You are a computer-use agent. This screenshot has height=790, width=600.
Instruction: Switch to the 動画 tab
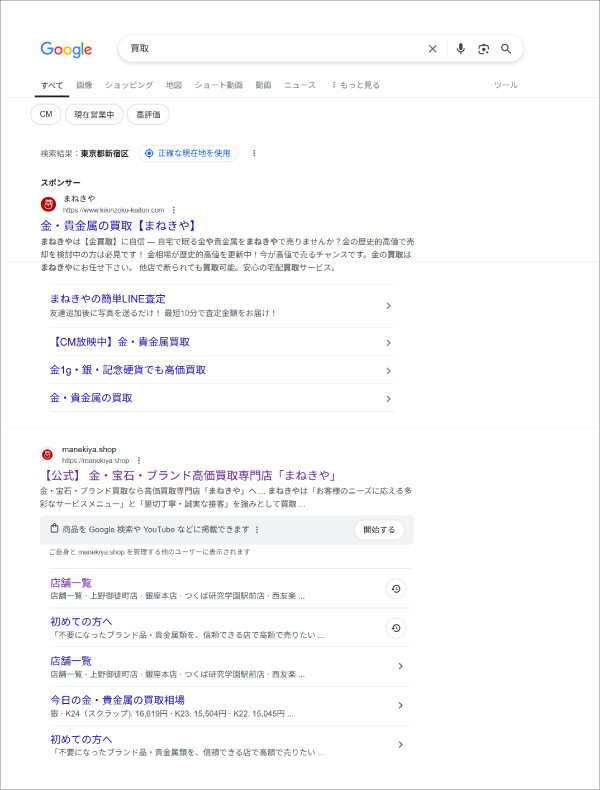tap(263, 85)
